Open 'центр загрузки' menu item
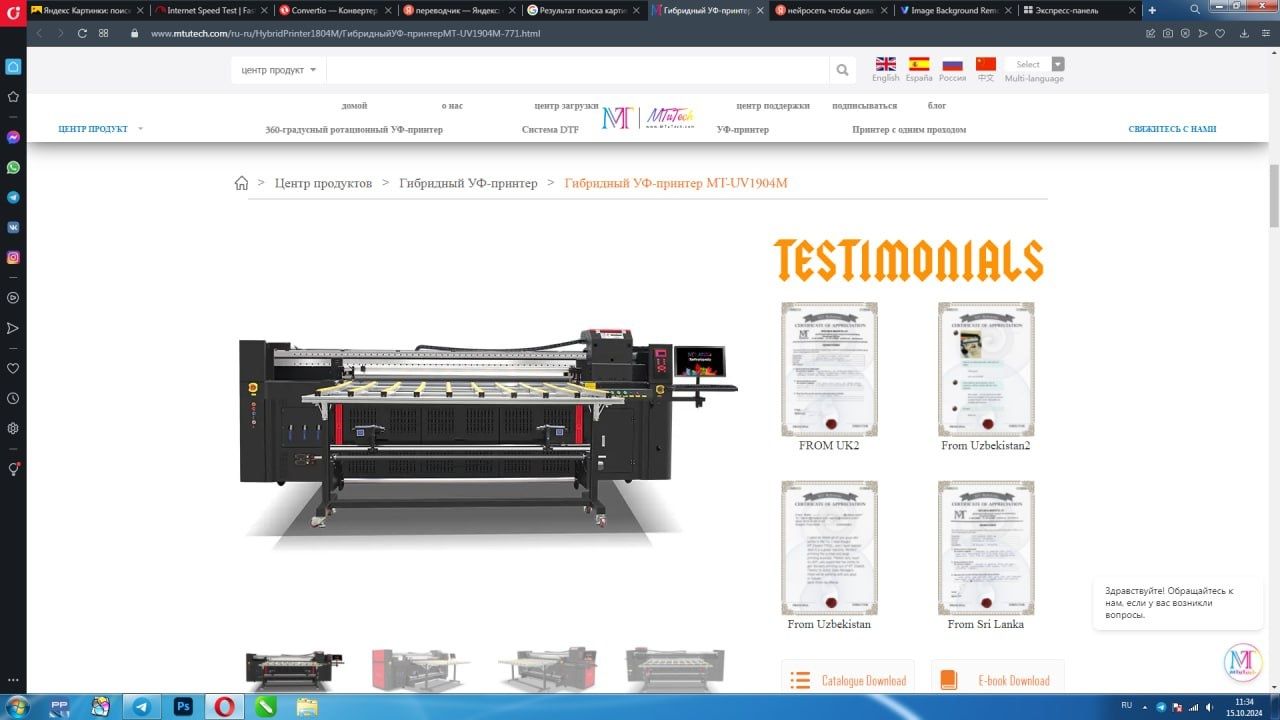This screenshot has width=1280, height=720. click(x=566, y=105)
